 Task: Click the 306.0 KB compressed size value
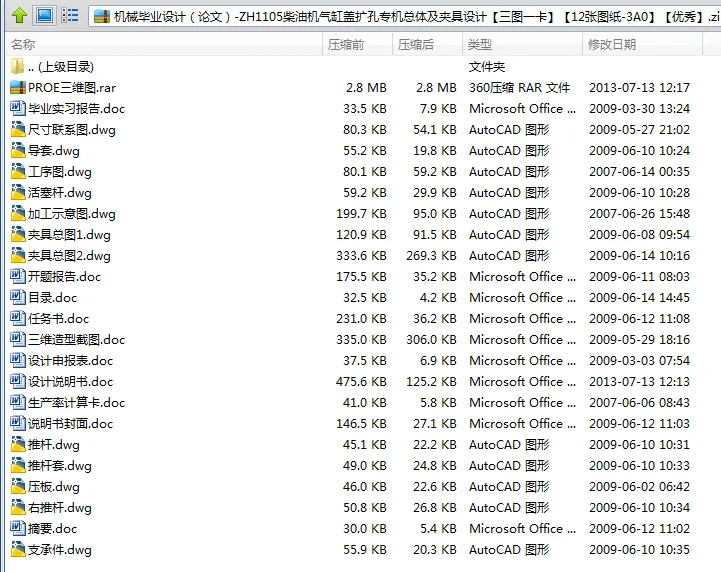(x=431, y=340)
